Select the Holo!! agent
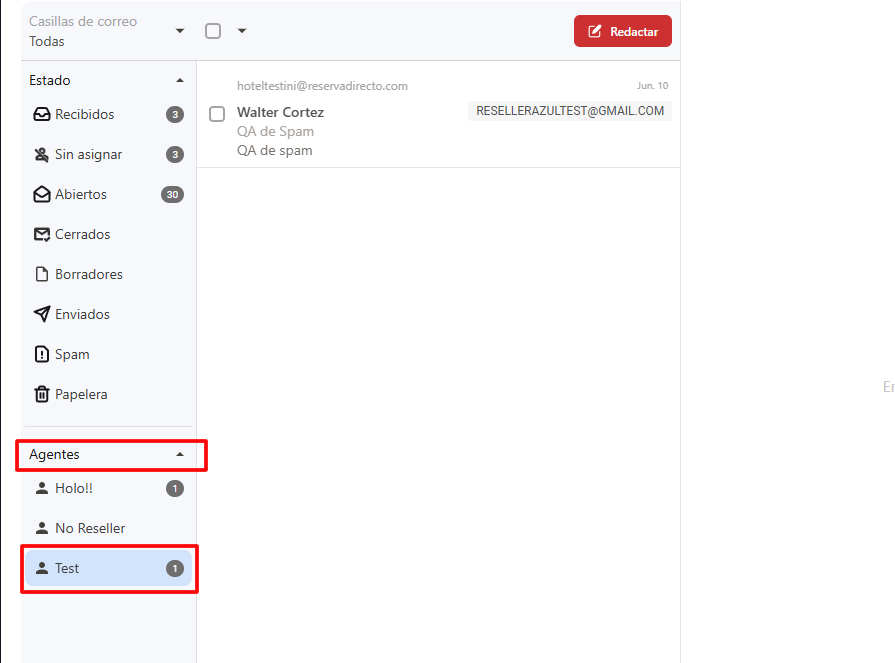The image size is (895, 663). pyautogui.click(x=74, y=488)
